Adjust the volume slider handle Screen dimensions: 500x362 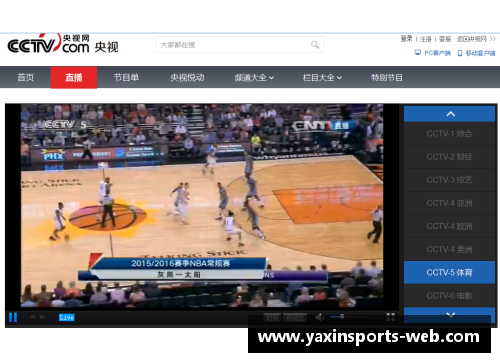tap(342, 316)
